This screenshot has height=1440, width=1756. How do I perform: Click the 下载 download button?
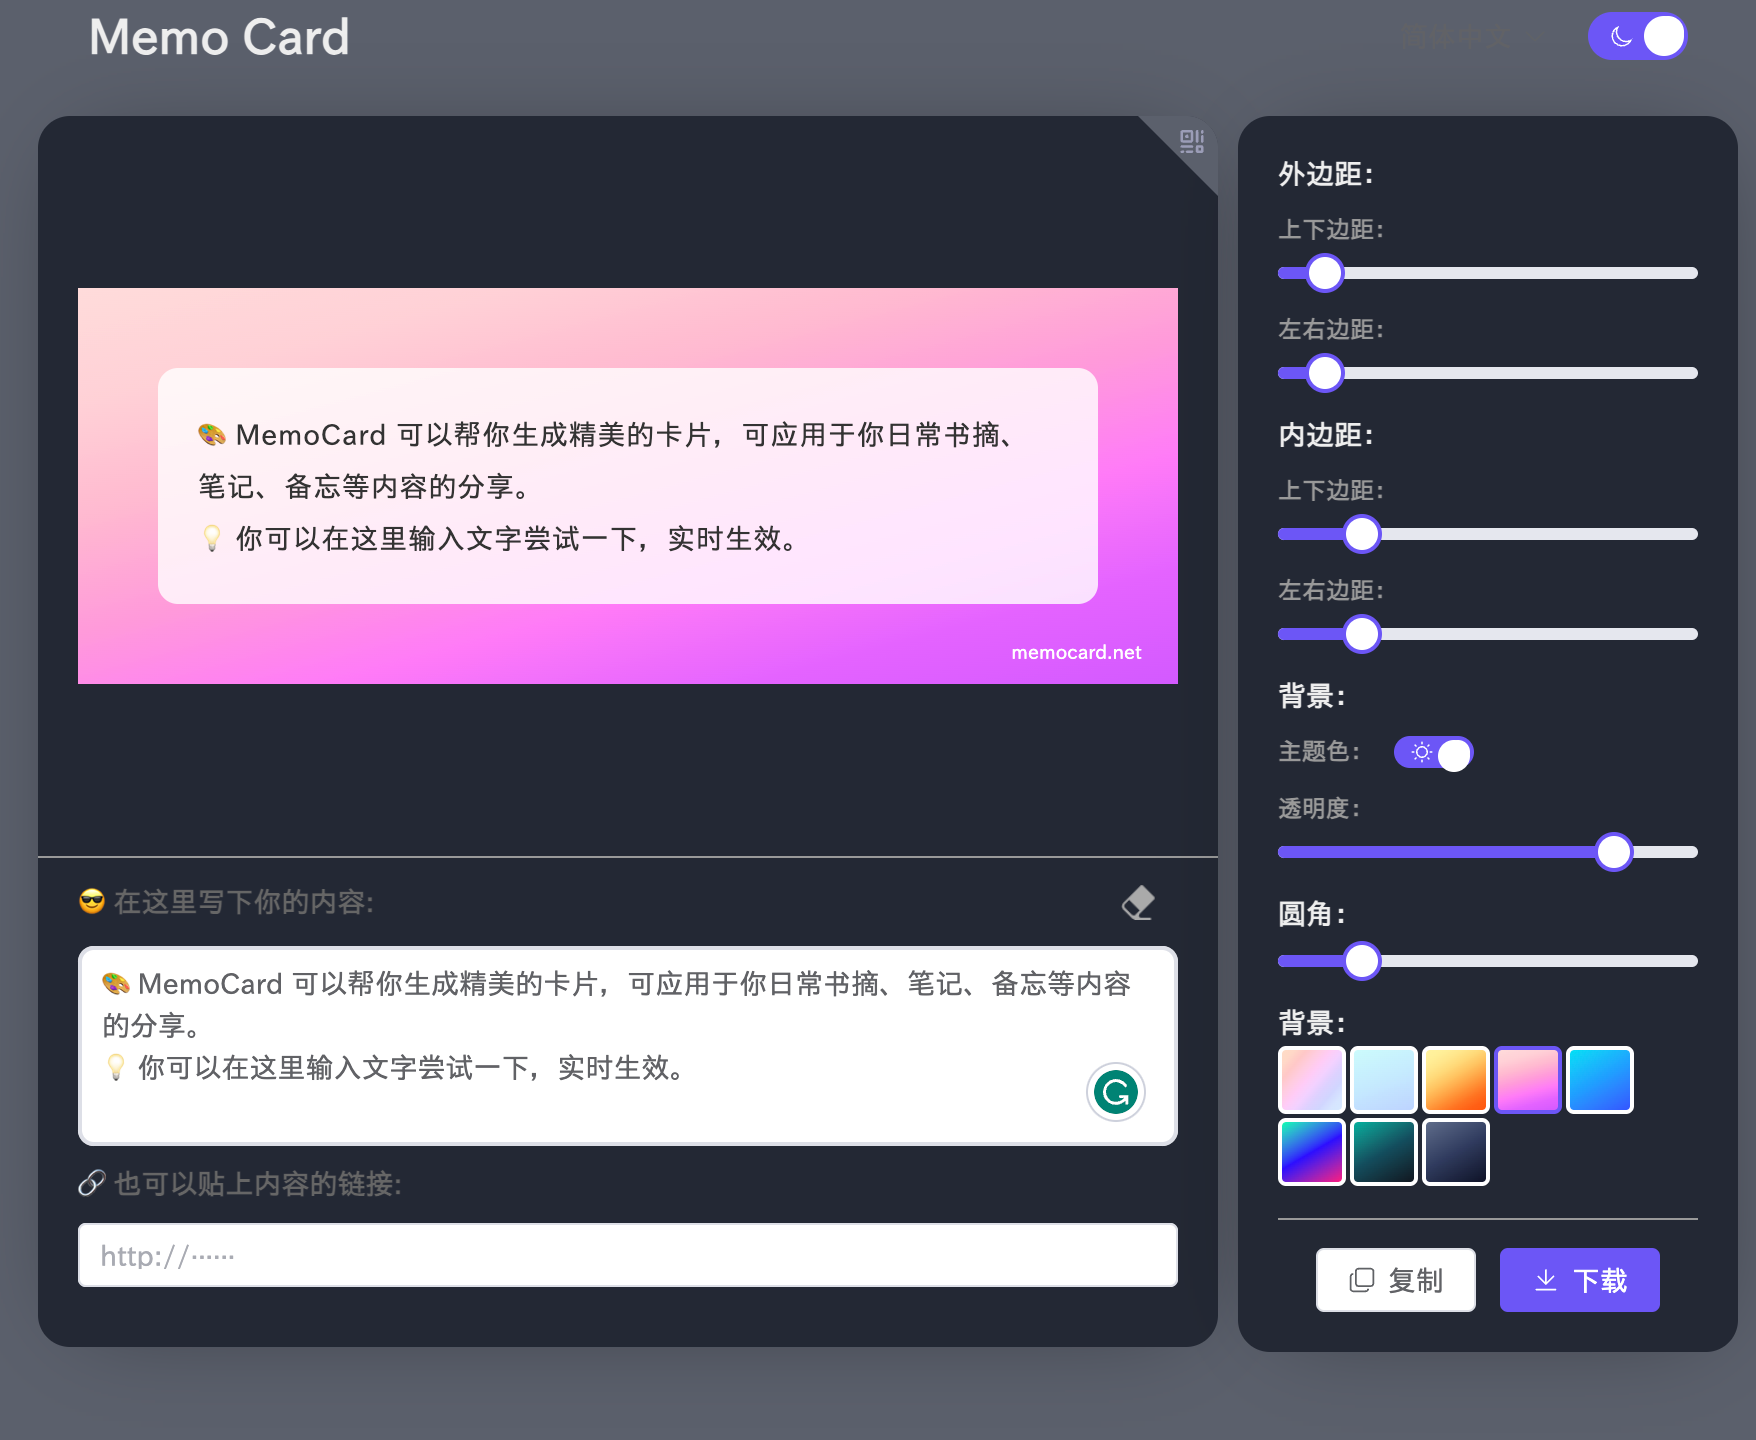1579,1280
